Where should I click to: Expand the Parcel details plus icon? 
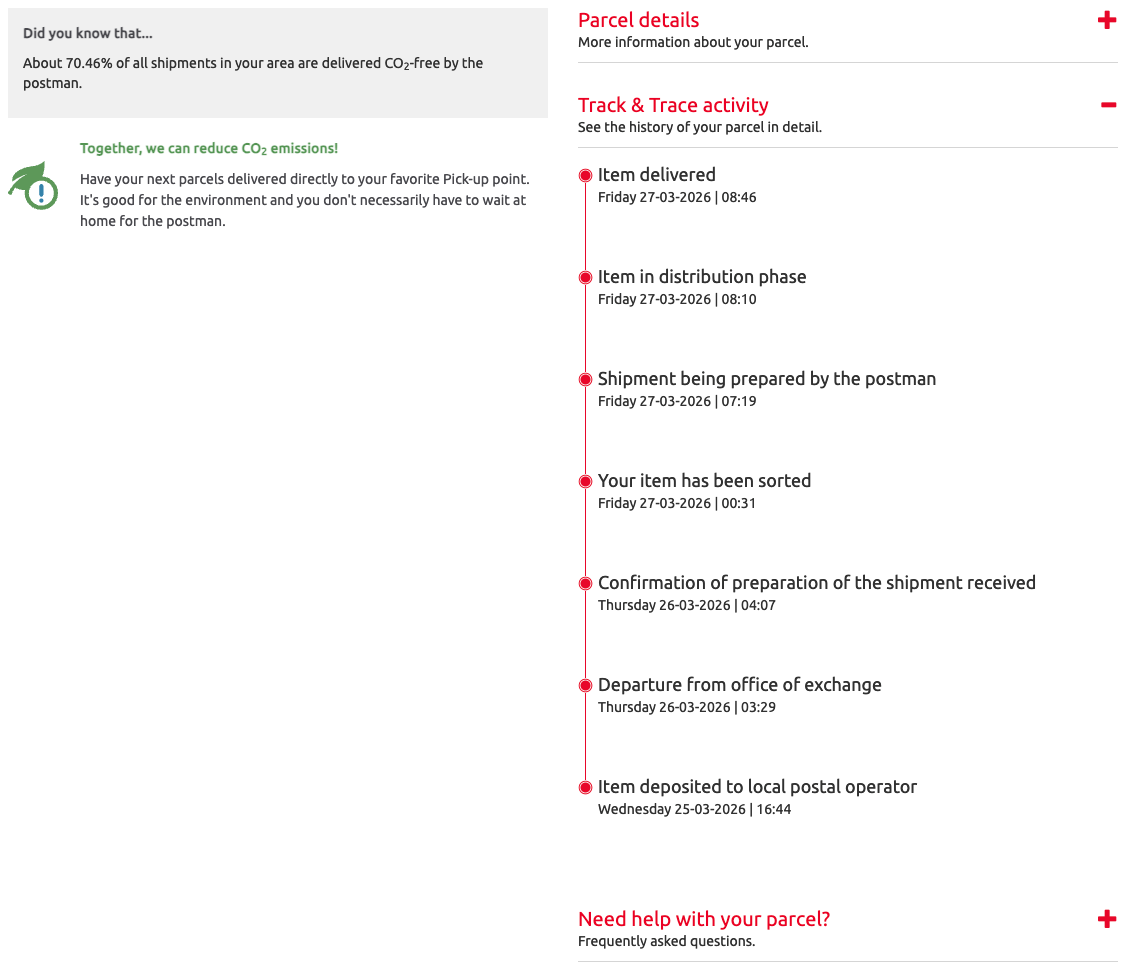[x=1106, y=20]
